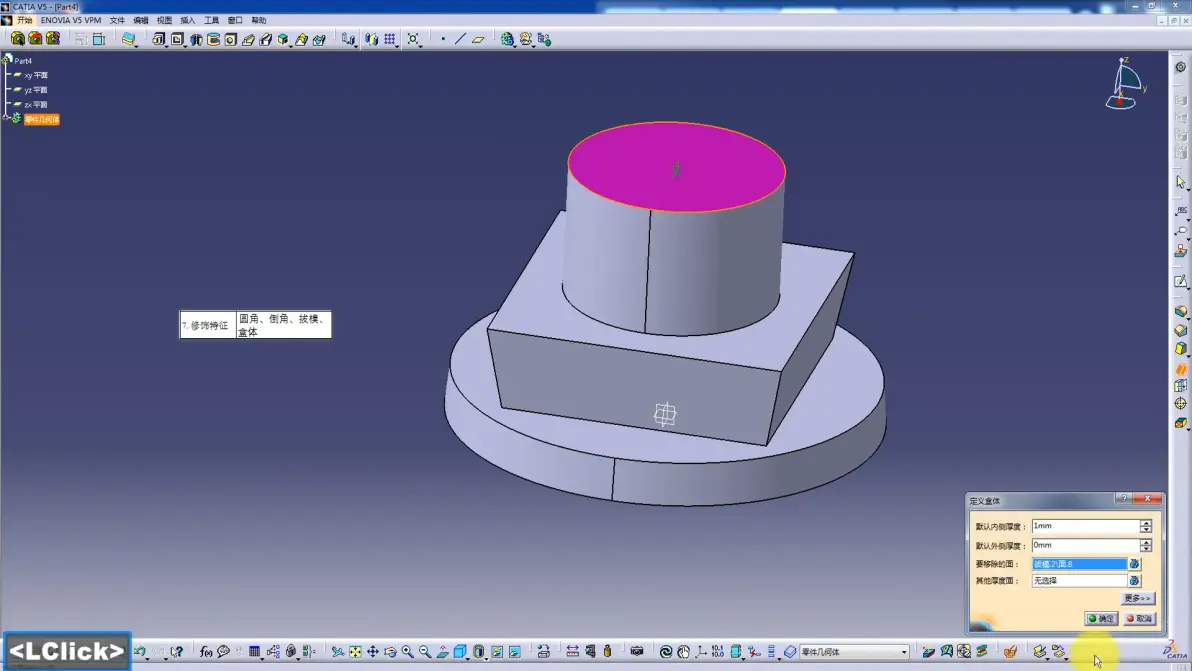Click the magenta top face of the cylinder
1192x671 pixels.
677,167
